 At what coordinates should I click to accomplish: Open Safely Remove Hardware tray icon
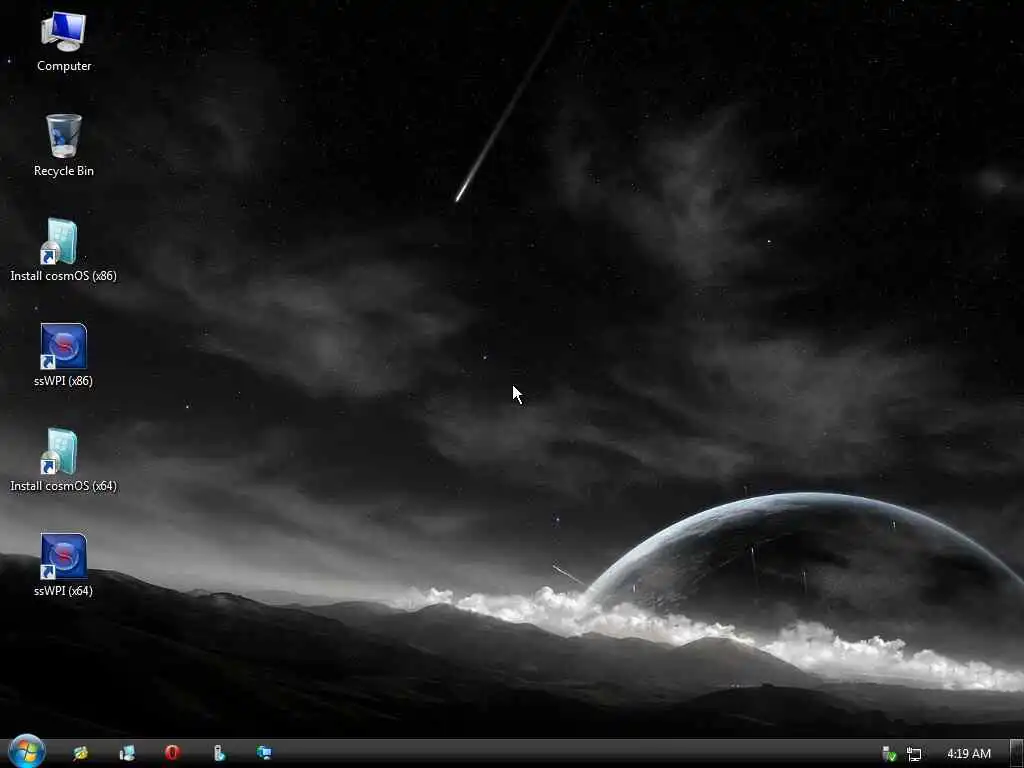coord(889,754)
